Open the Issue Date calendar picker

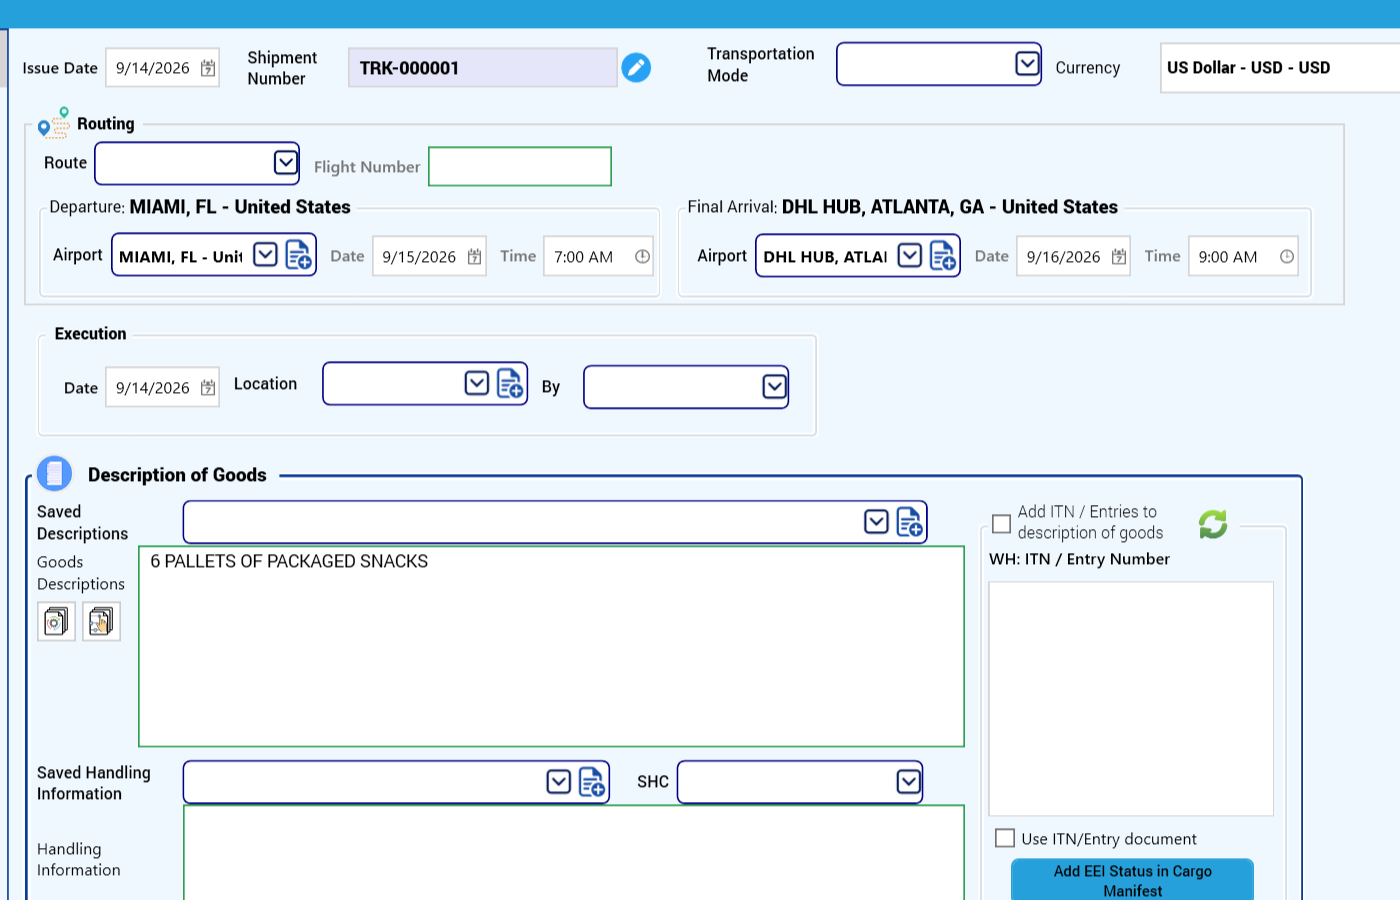[x=208, y=68]
